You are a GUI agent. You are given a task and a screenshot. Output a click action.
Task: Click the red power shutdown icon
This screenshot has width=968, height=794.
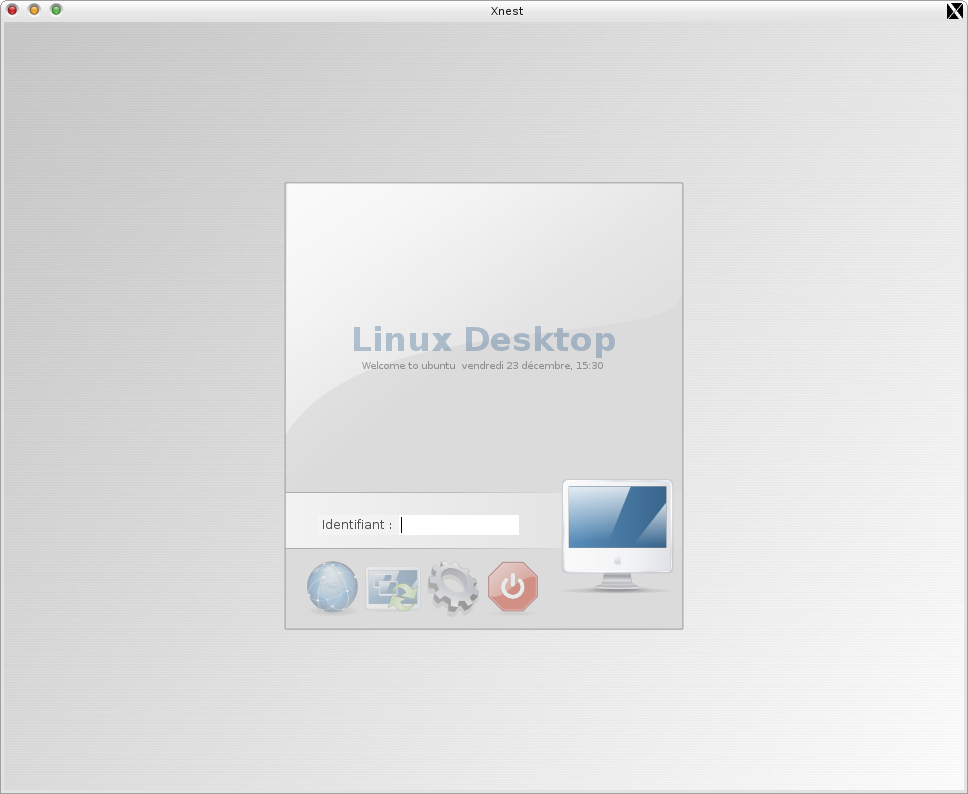(x=513, y=587)
